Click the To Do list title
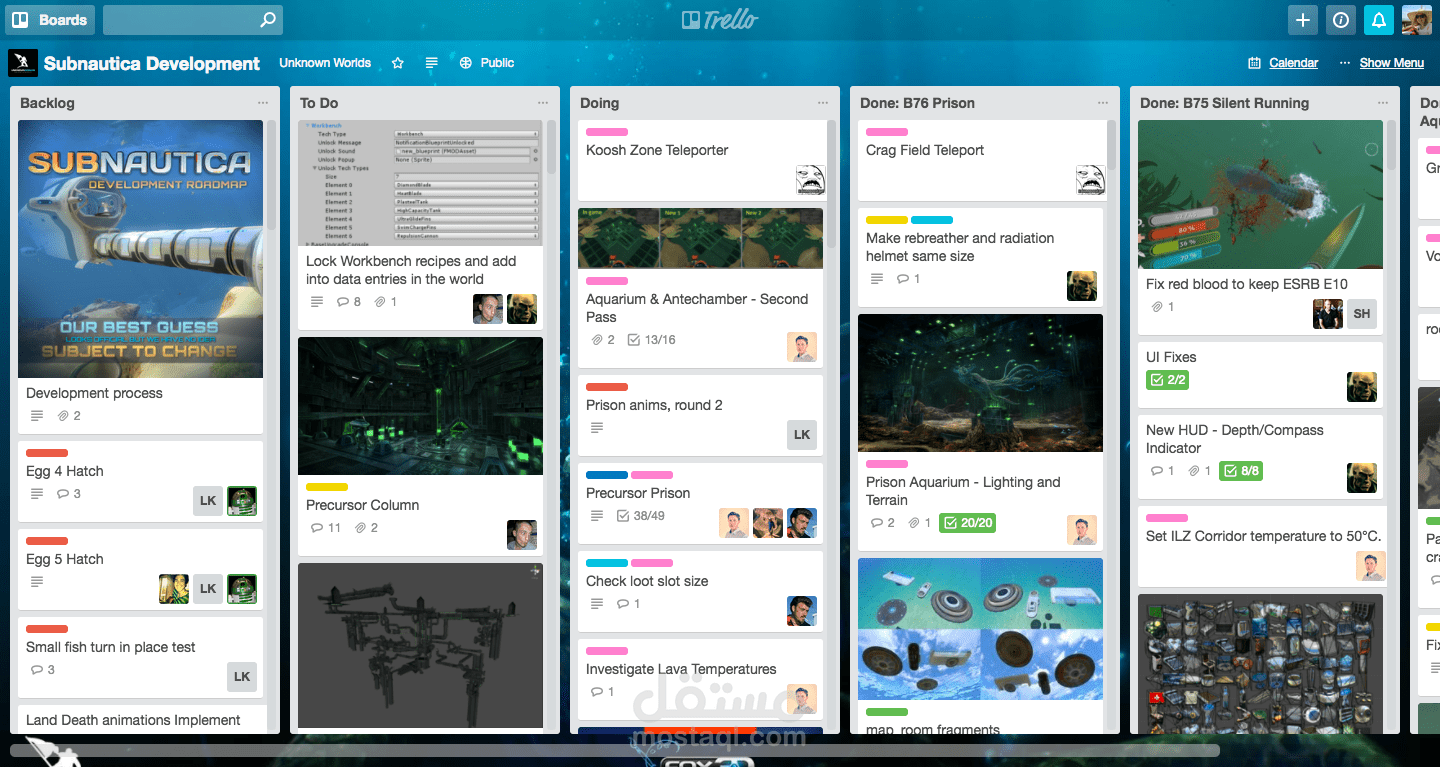Viewport: 1440px width, 767px height. tap(319, 103)
